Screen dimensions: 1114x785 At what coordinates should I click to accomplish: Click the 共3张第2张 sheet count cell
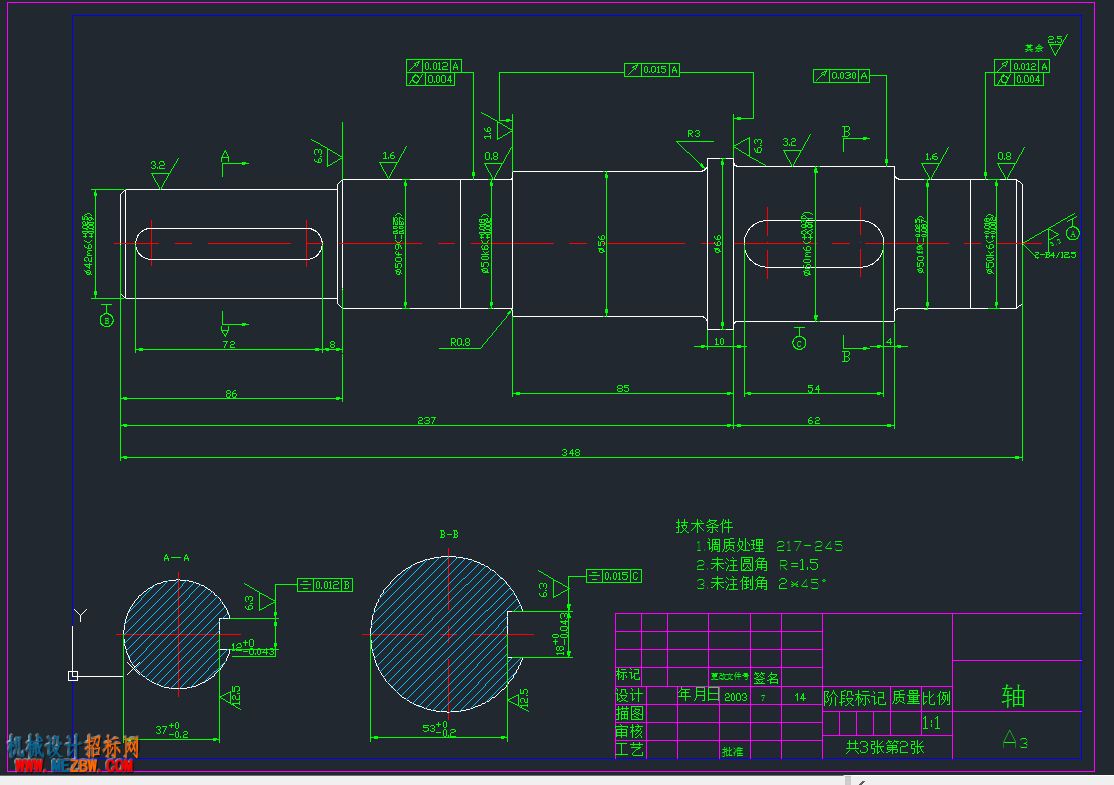point(885,747)
